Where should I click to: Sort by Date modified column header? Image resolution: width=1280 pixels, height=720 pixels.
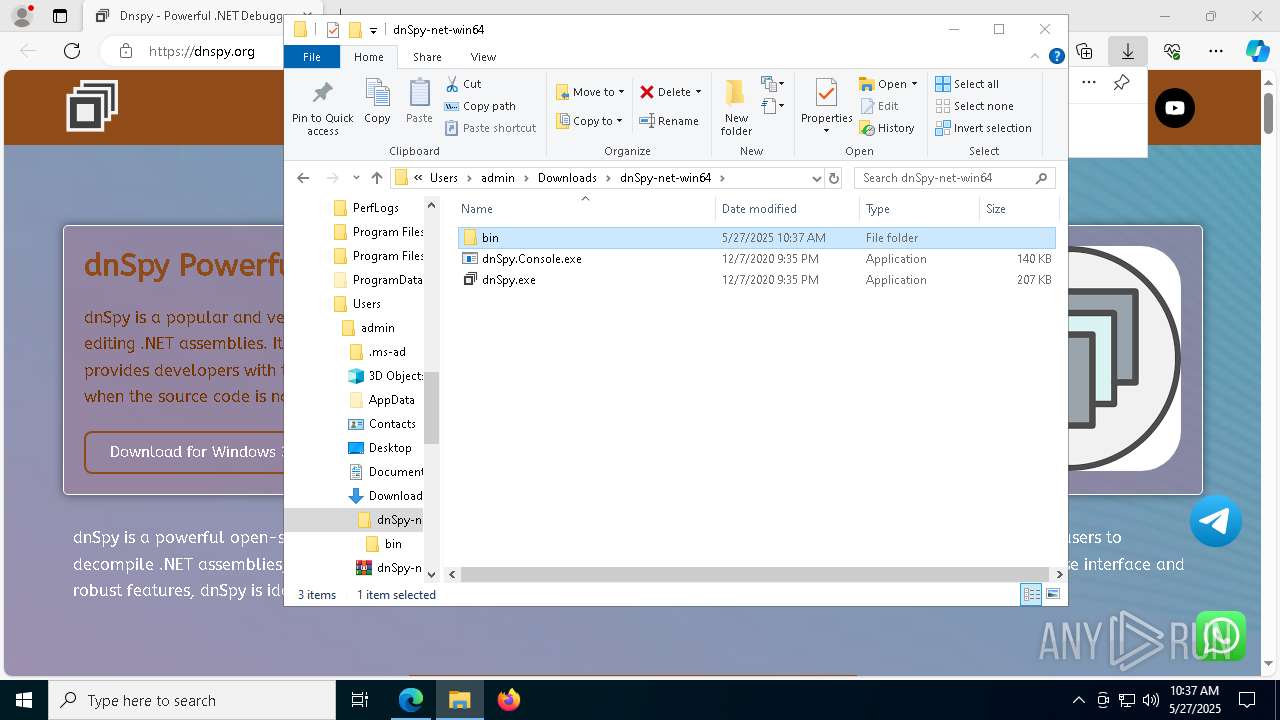click(x=788, y=209)
